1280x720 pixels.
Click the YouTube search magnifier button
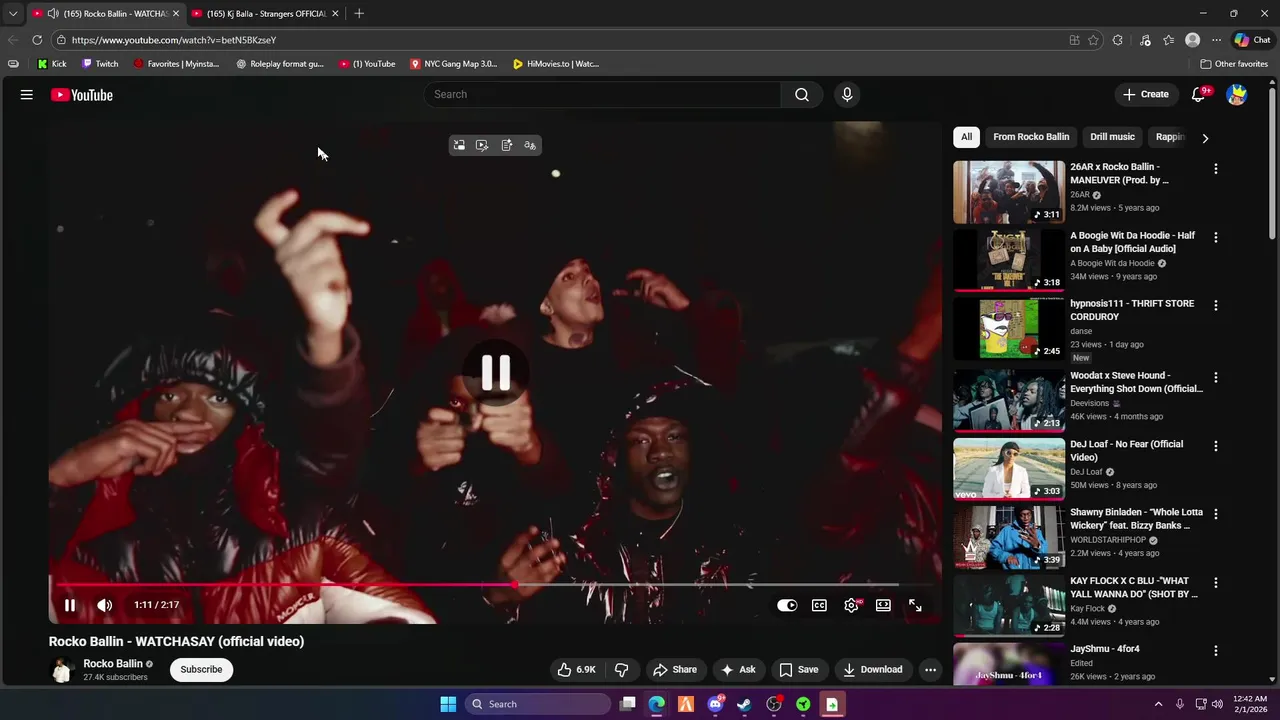(802, 94)
